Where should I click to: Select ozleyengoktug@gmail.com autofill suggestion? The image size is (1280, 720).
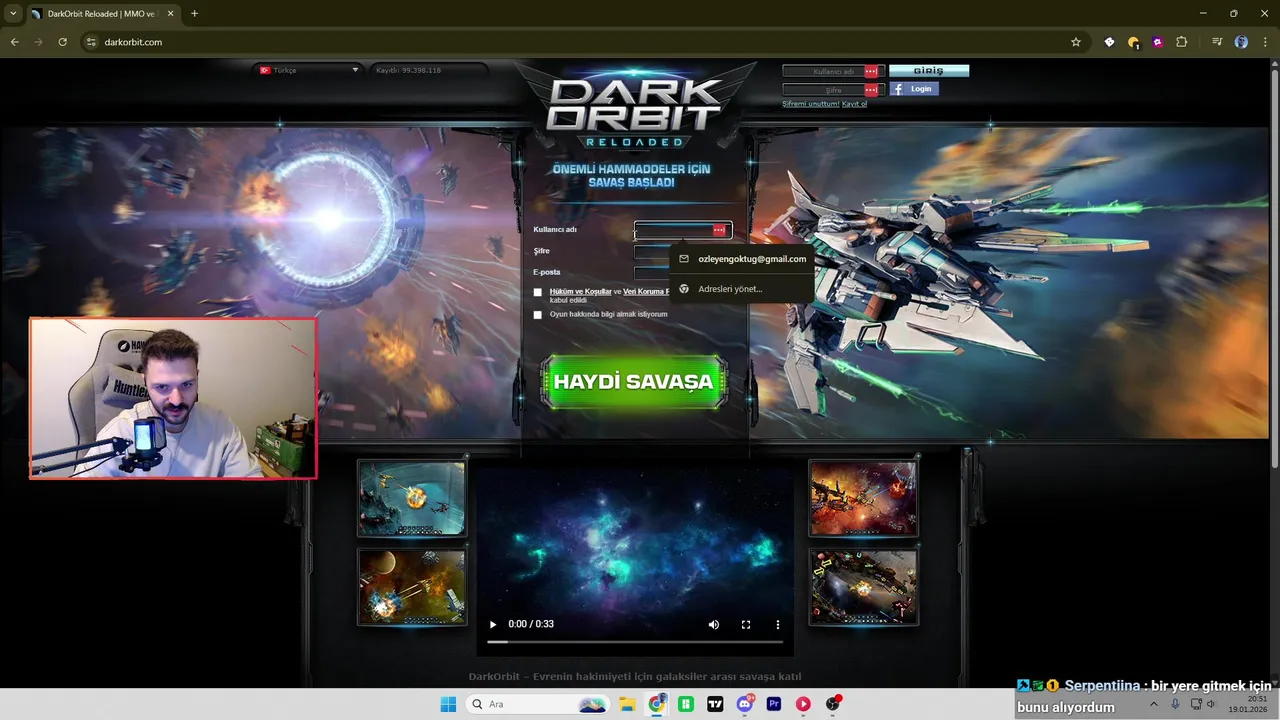(741, 259)
